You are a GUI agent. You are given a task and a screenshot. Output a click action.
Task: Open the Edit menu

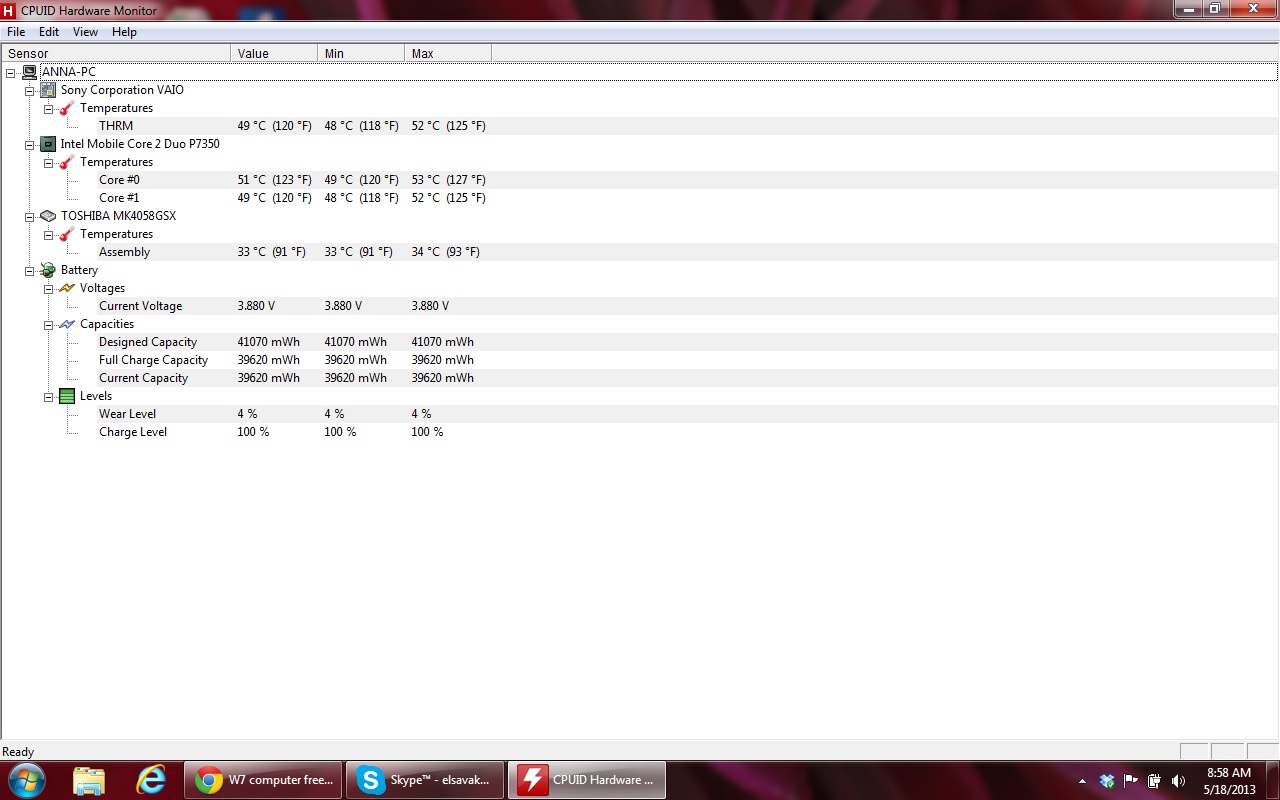[49, 32]
